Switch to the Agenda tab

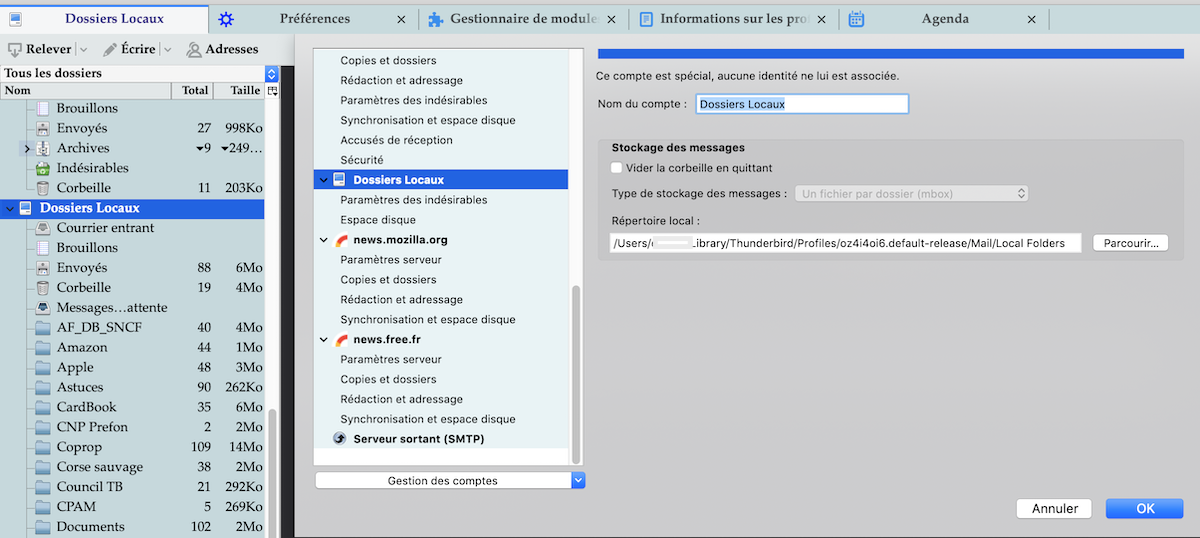(944, 19)
